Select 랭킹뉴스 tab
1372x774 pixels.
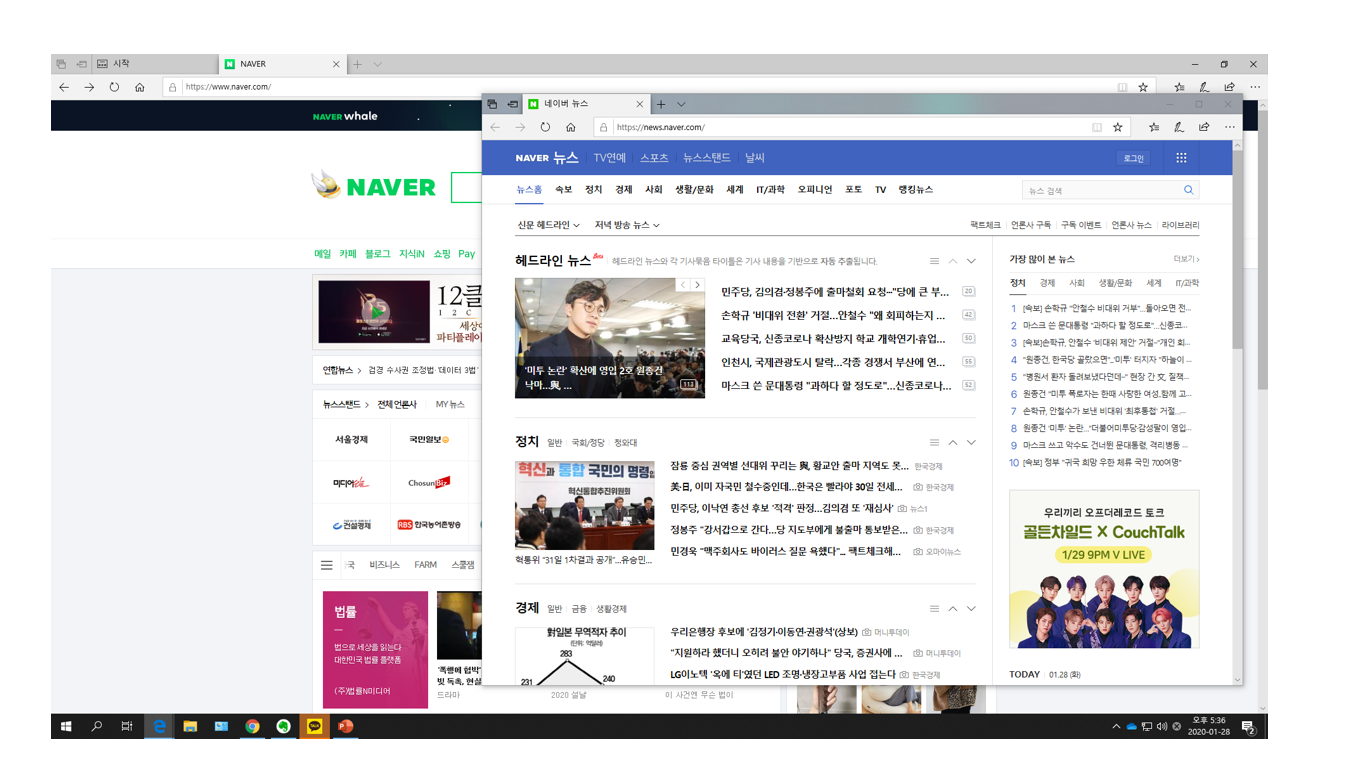pyautogui.click(x=915, y=189)
